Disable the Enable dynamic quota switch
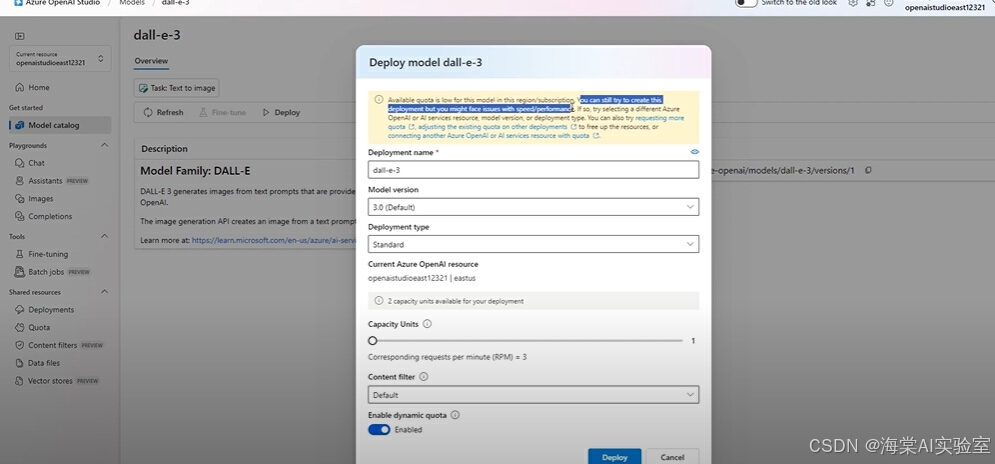 379,430
